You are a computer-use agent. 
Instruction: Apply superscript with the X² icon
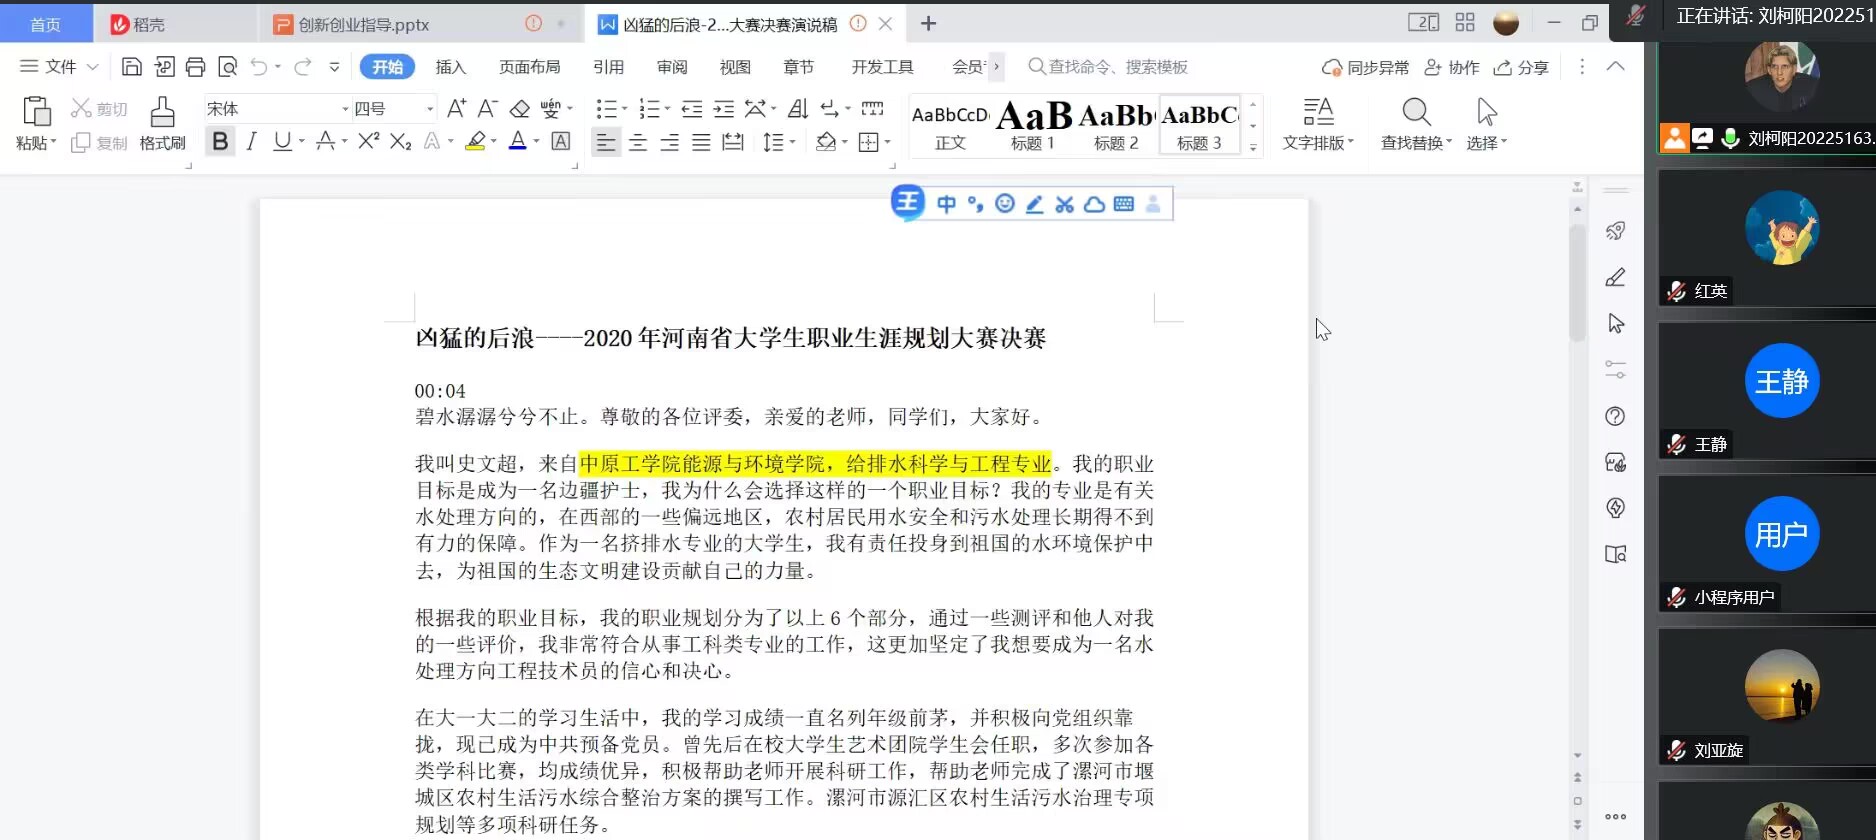368,142
